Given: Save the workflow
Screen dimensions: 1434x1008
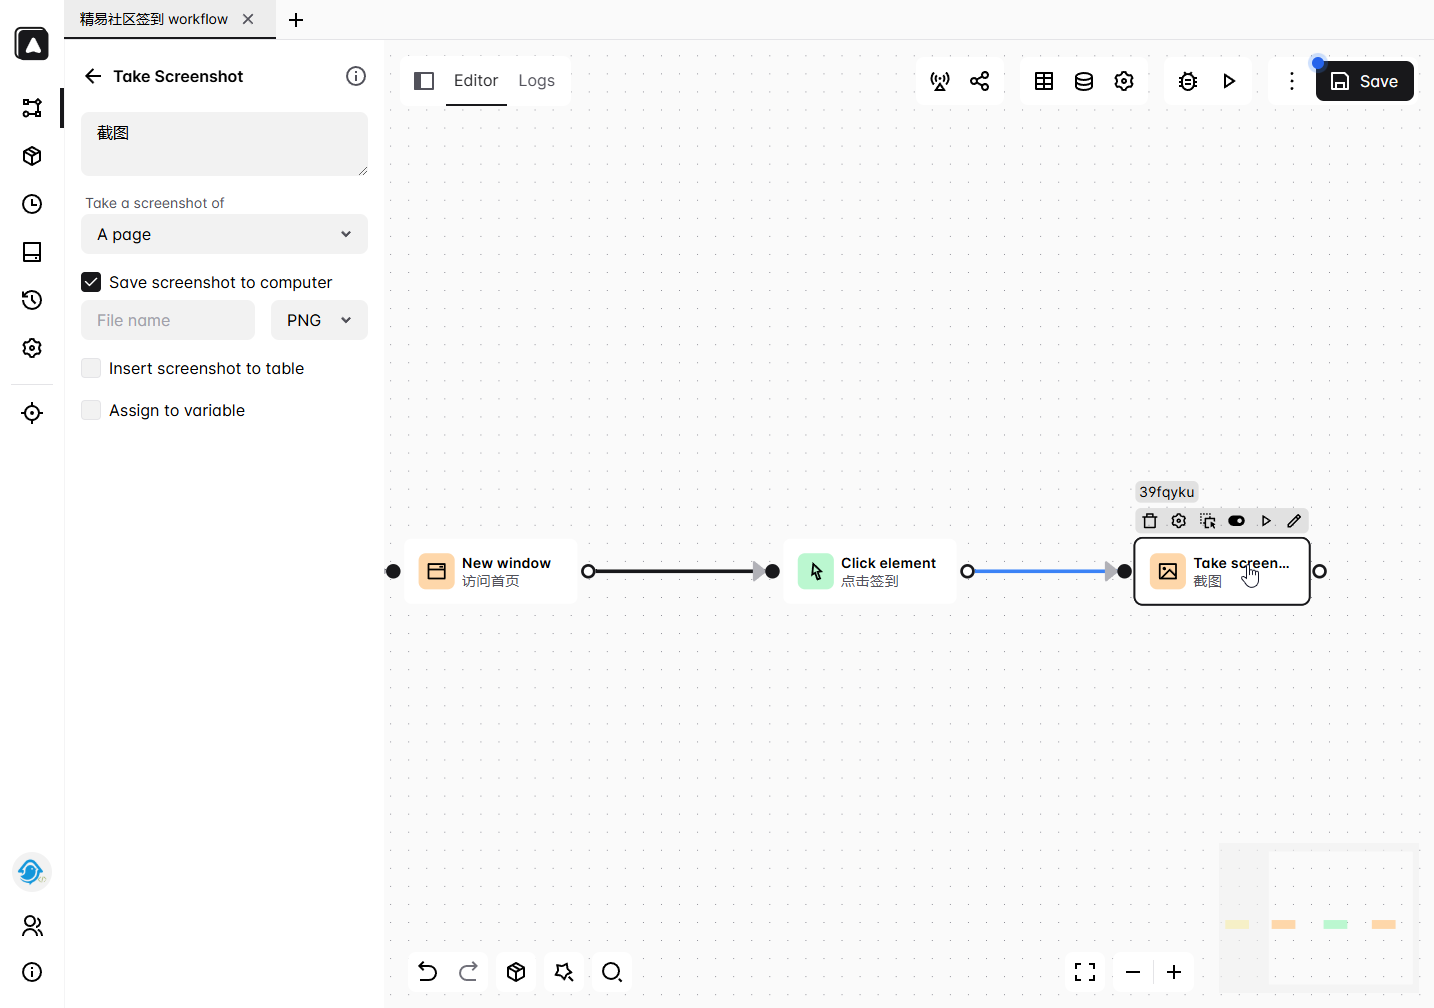Looking at the screenshot, I should click(1364, 81).
